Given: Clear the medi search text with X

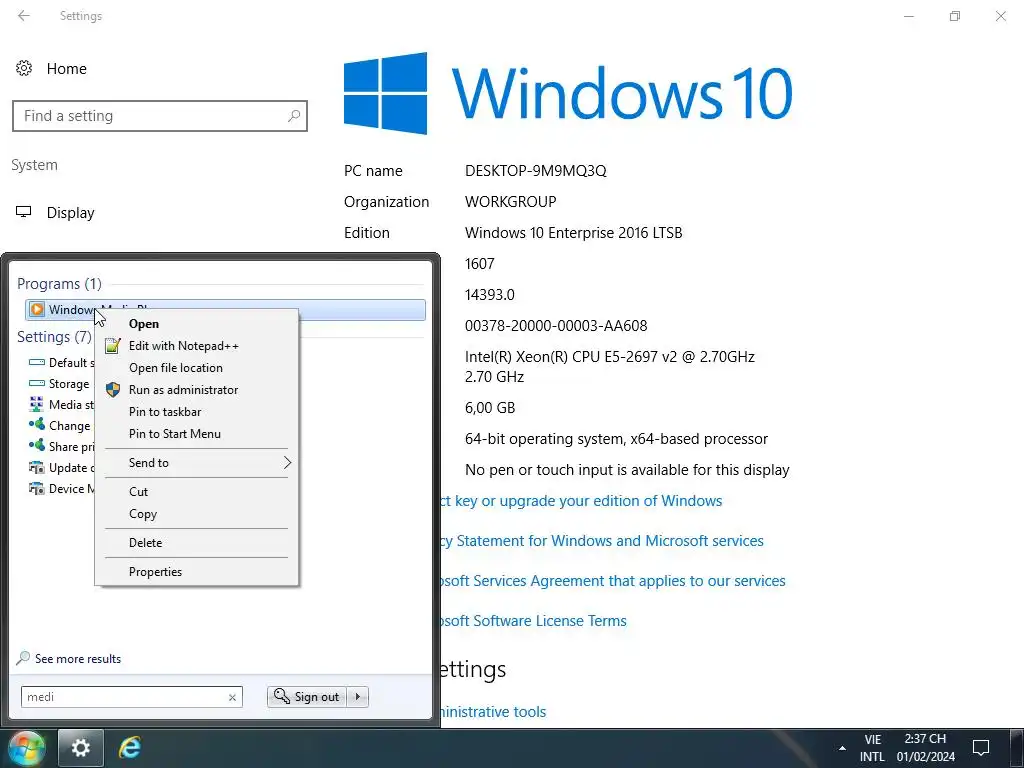Looking at the screenshot, I should [x=232, y=697].
